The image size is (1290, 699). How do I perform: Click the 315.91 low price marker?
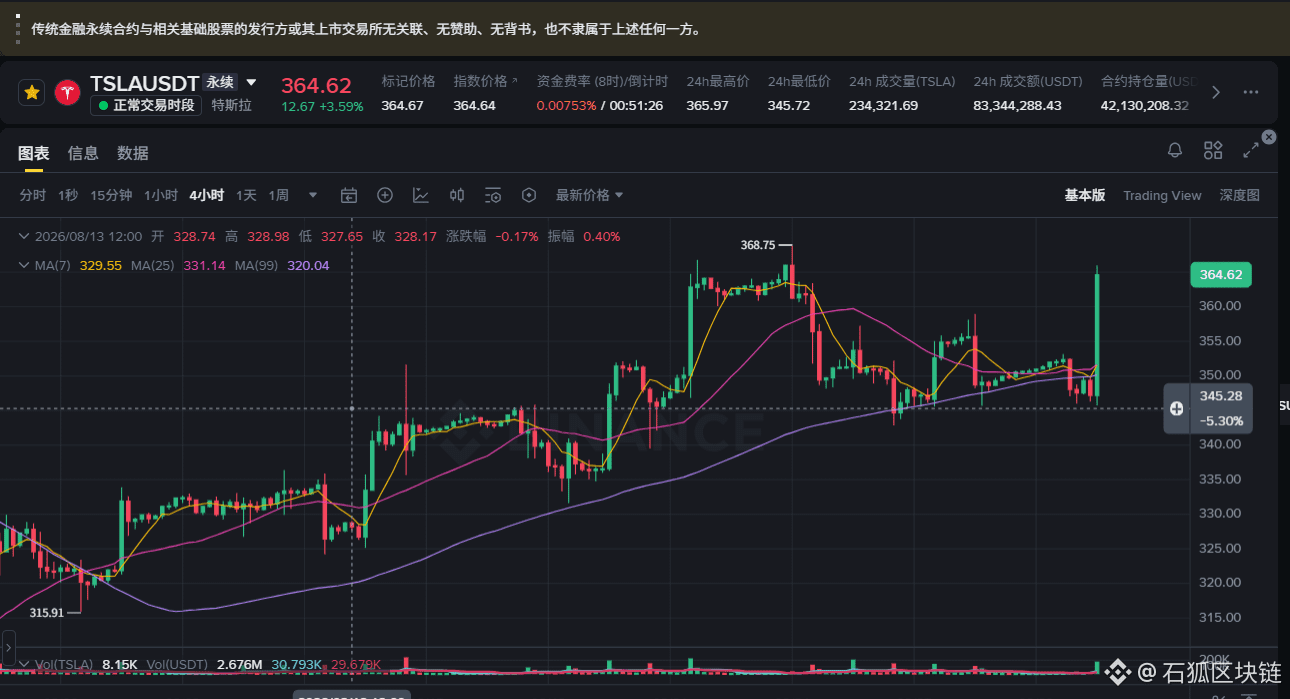[46, 612]
